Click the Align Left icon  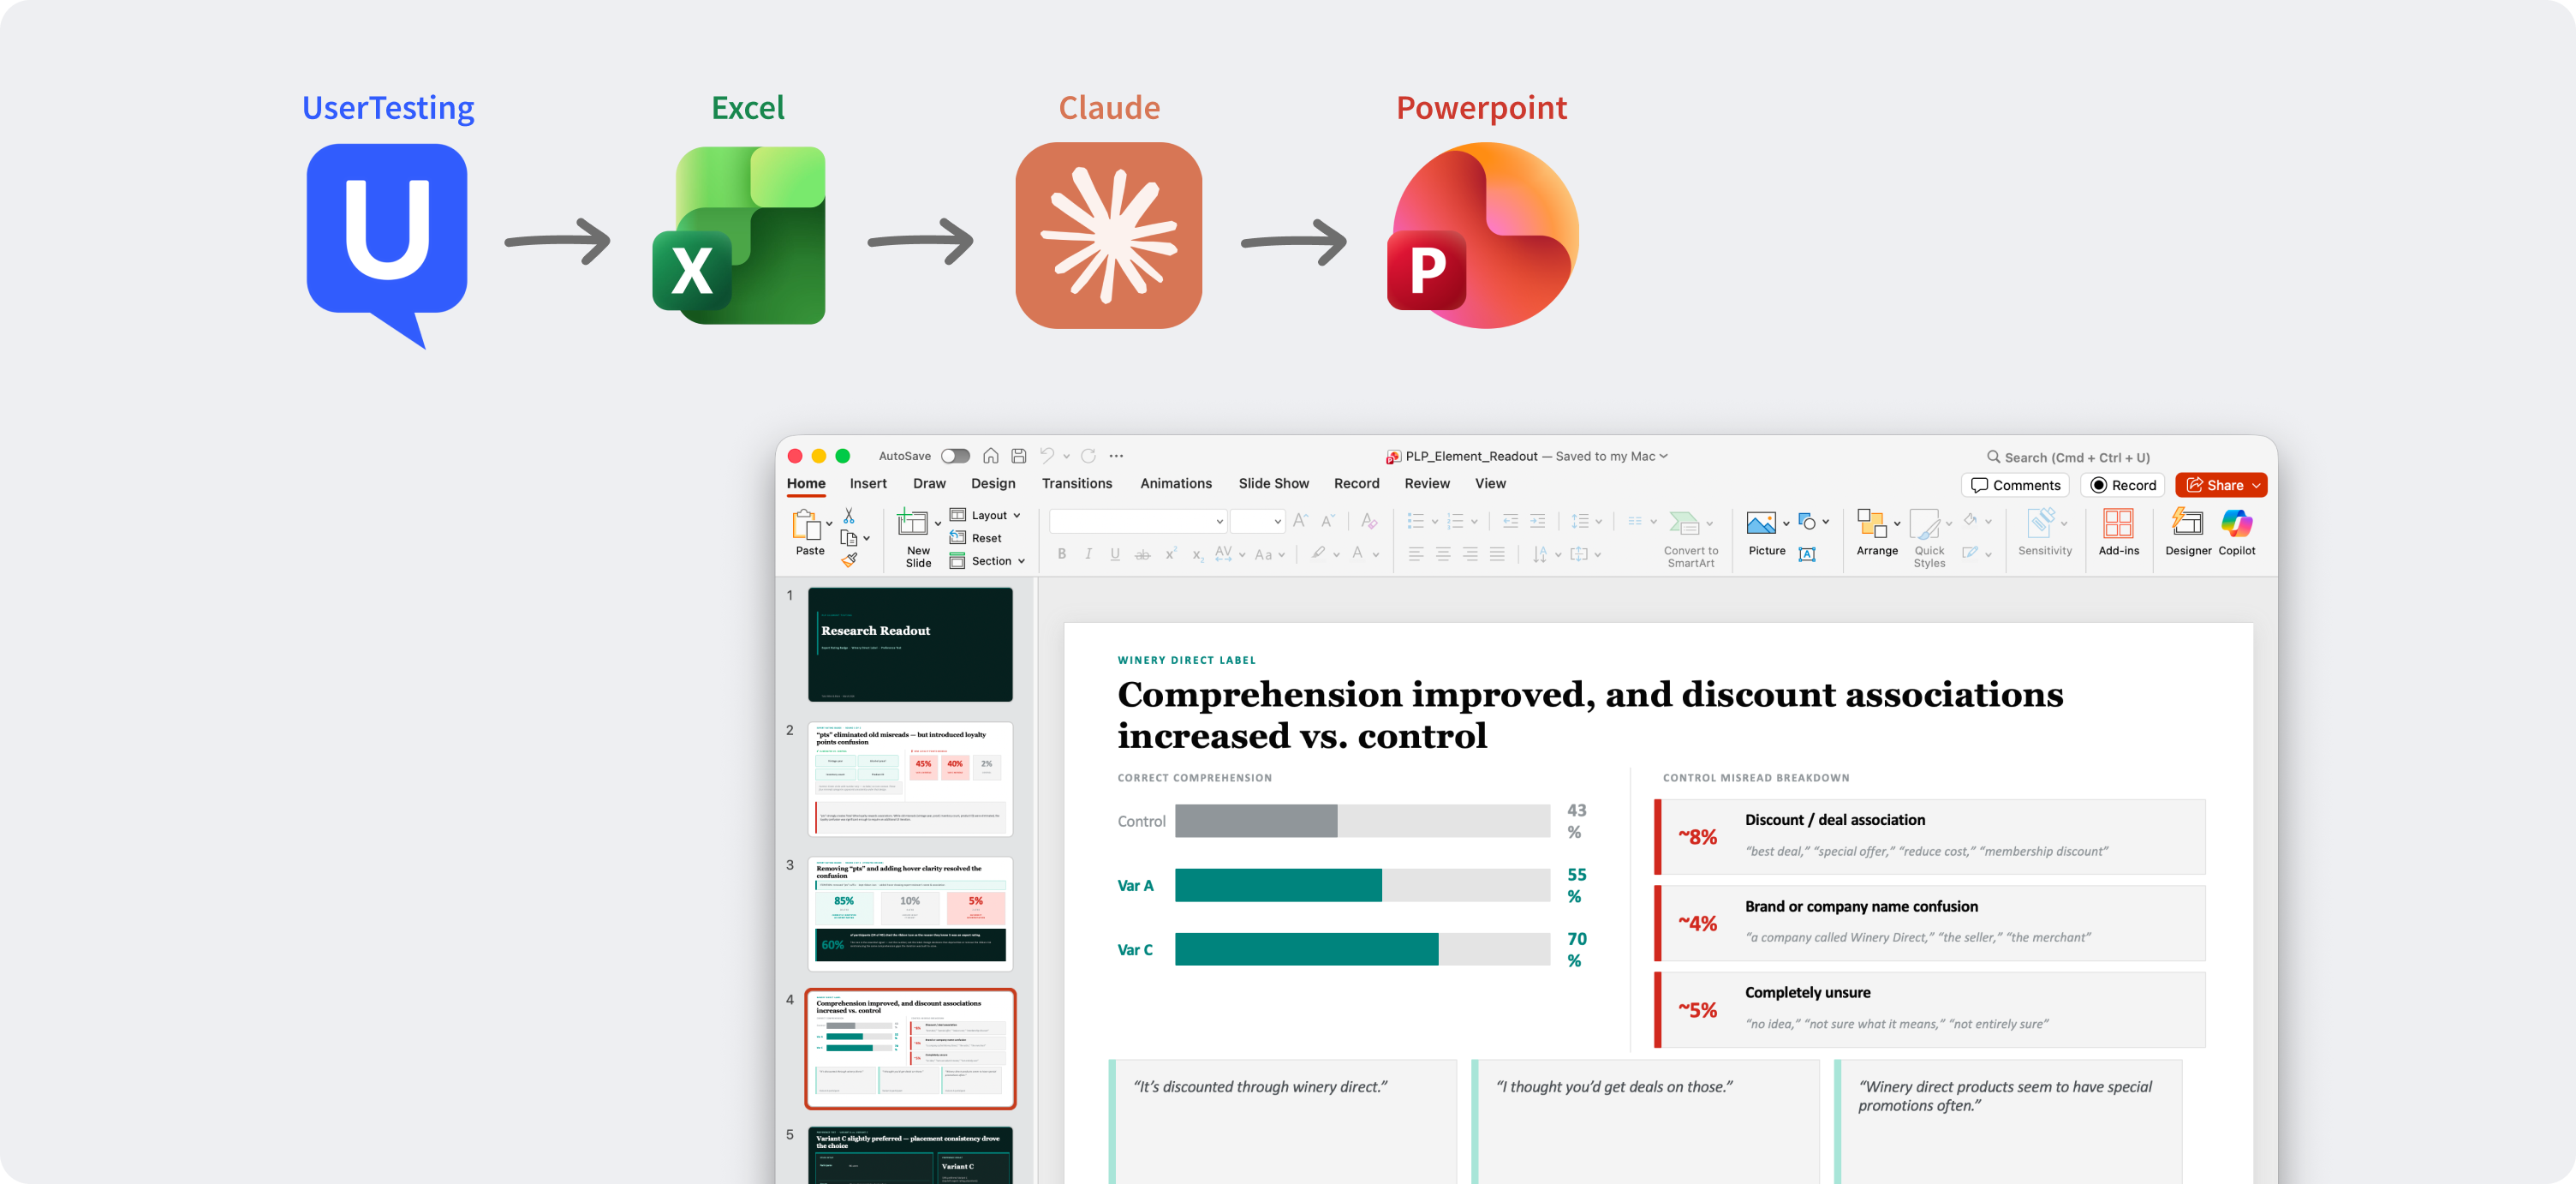click(x=1416, y=554)
